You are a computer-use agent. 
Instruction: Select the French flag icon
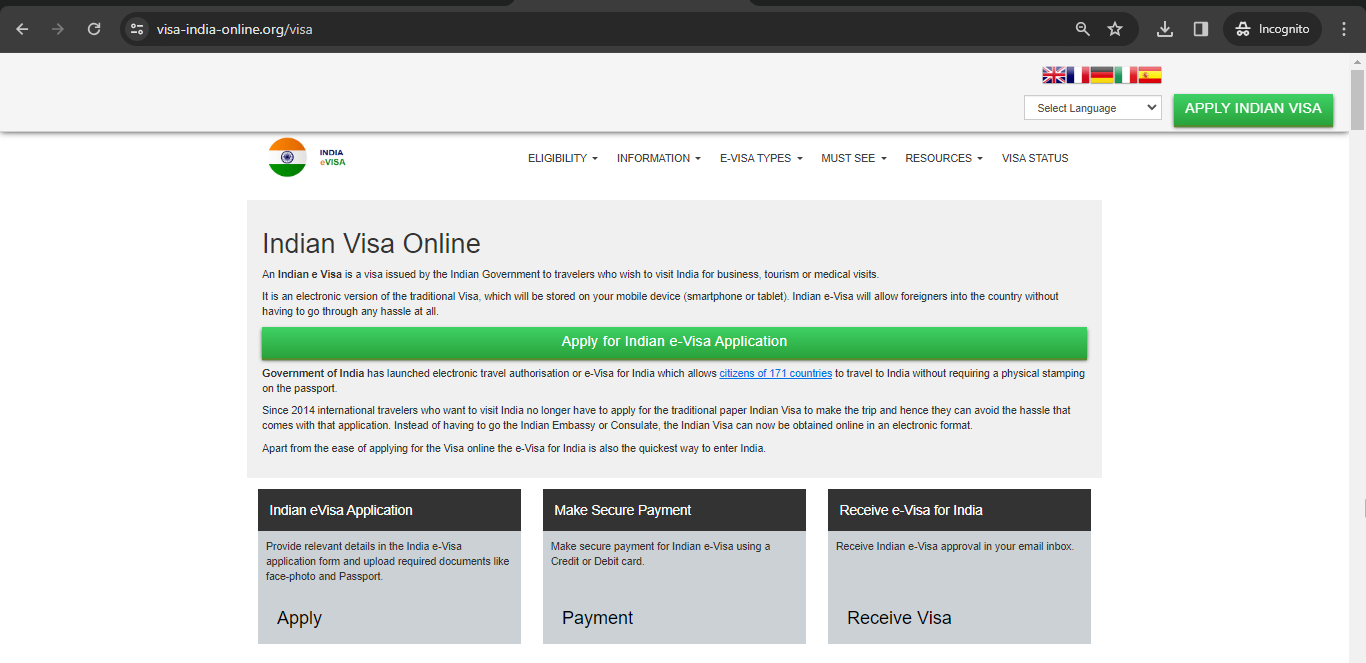pyautogui.click(x=1077, y=75)
